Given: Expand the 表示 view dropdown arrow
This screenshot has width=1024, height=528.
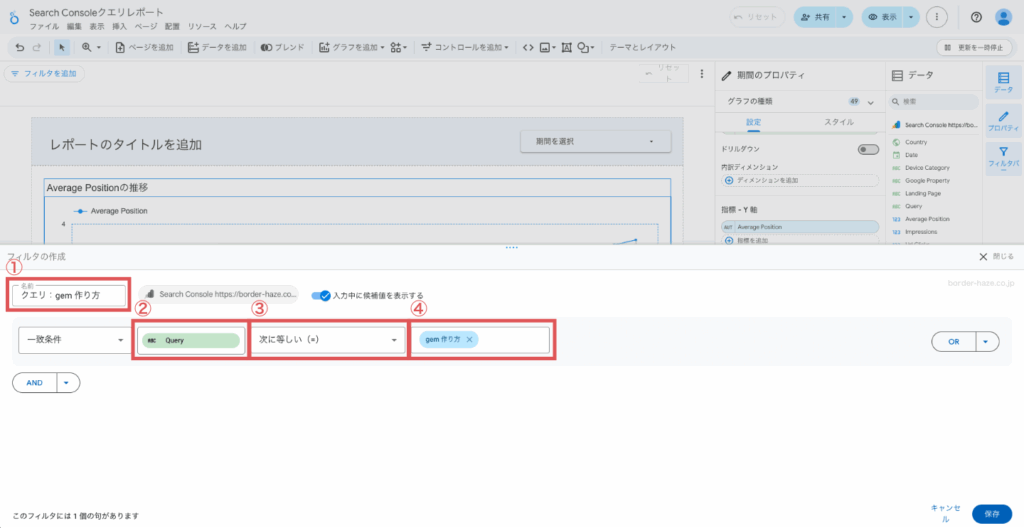Looking at the screenshot, I should tap(912, 17).
